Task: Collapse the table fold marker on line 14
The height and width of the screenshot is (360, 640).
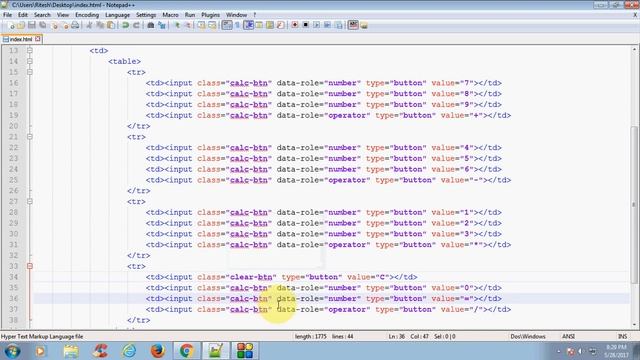Action: 30,61
